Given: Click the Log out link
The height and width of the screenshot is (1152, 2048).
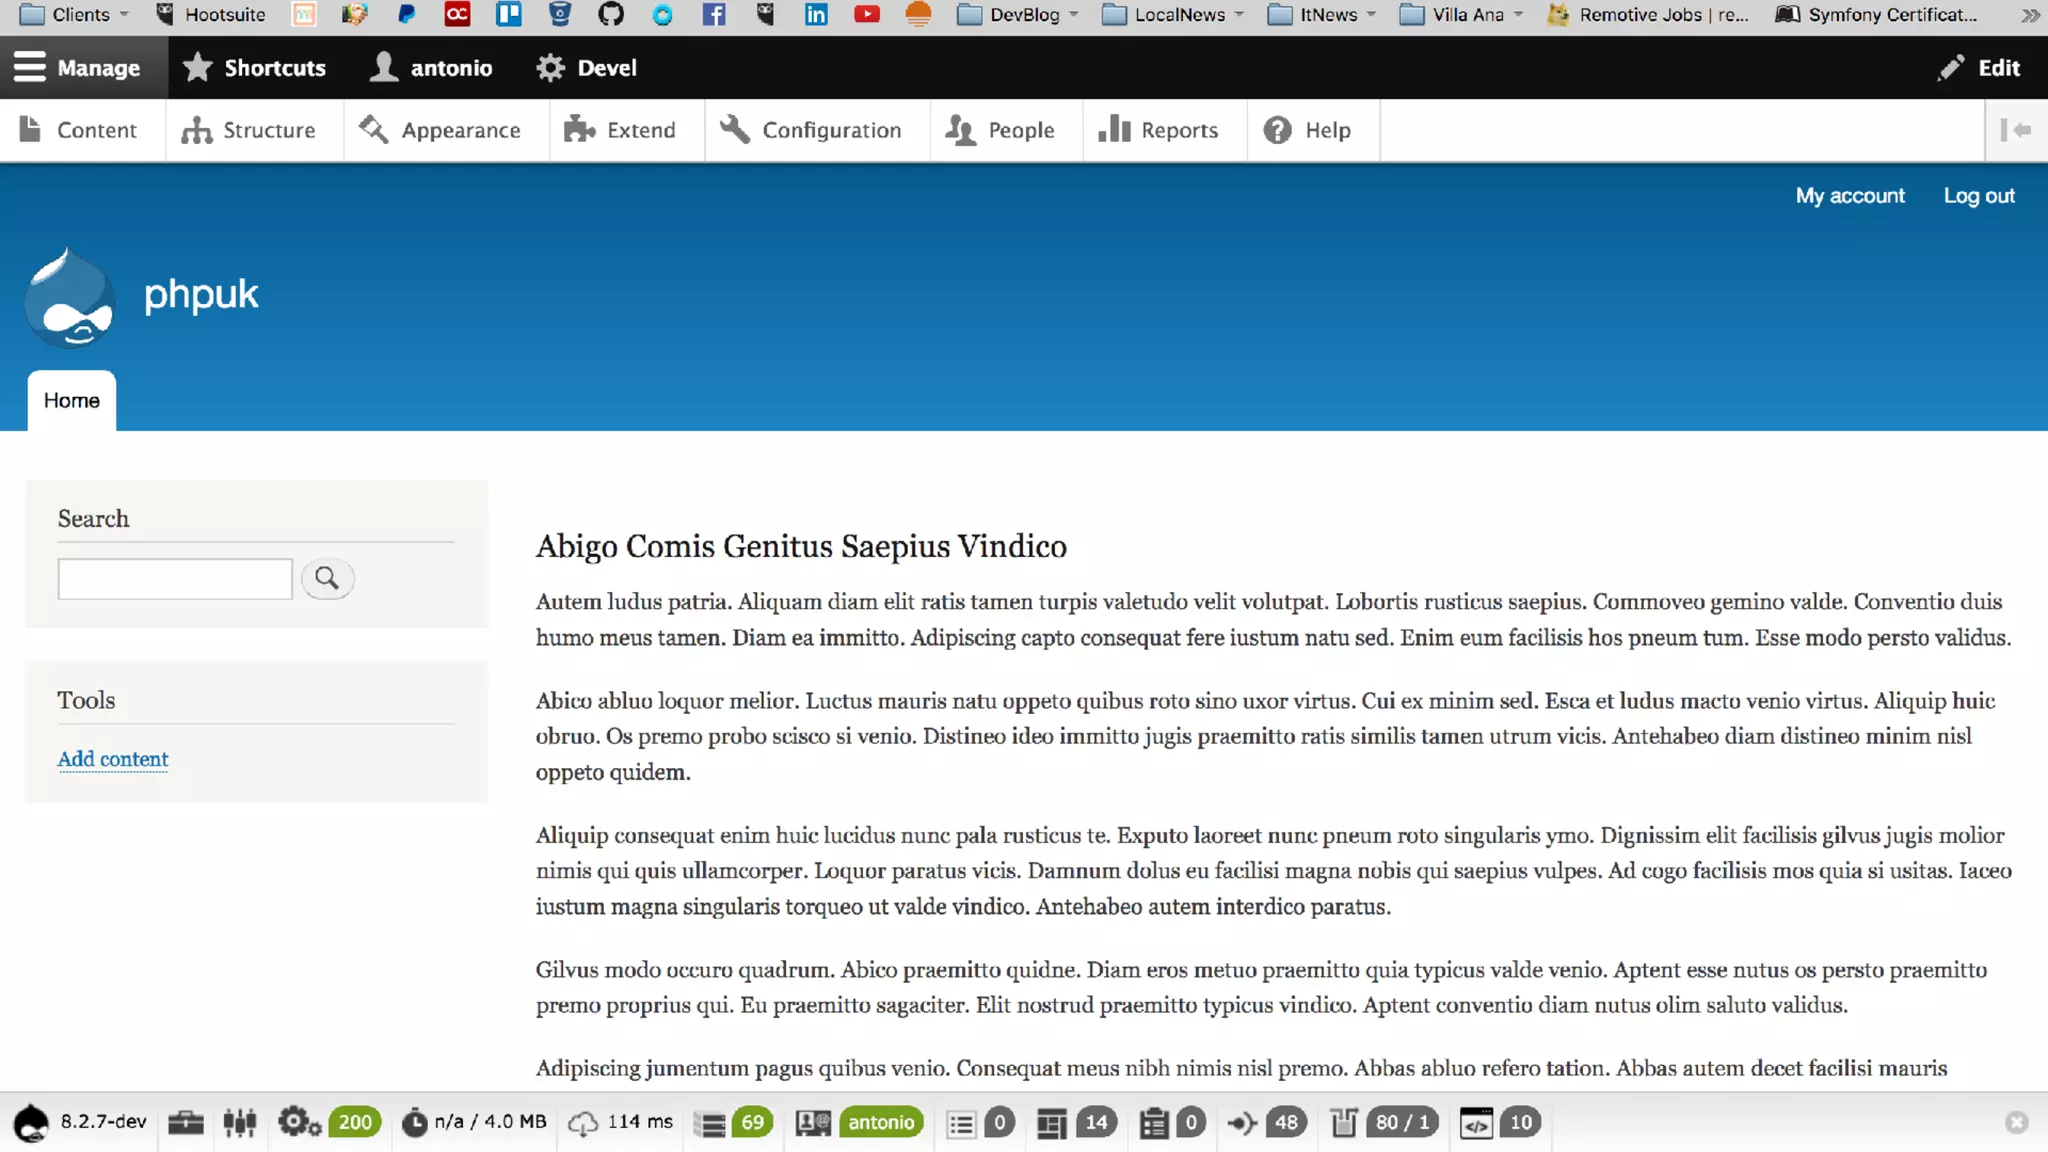Looking at the screenshot, I should point(1978,196).
